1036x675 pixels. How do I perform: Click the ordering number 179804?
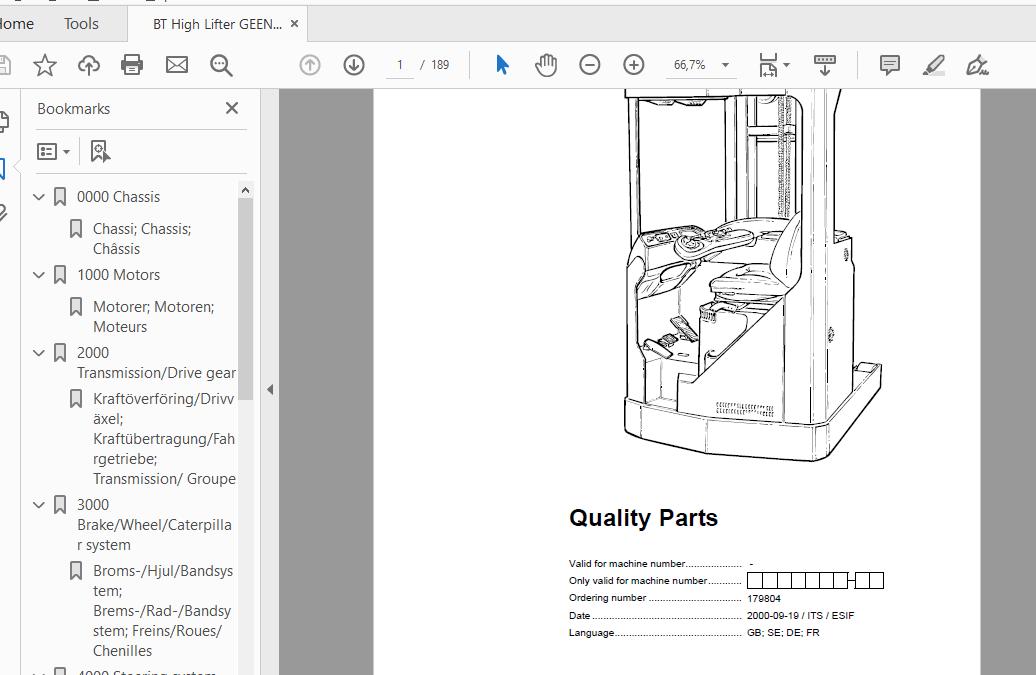click(764, 598)
